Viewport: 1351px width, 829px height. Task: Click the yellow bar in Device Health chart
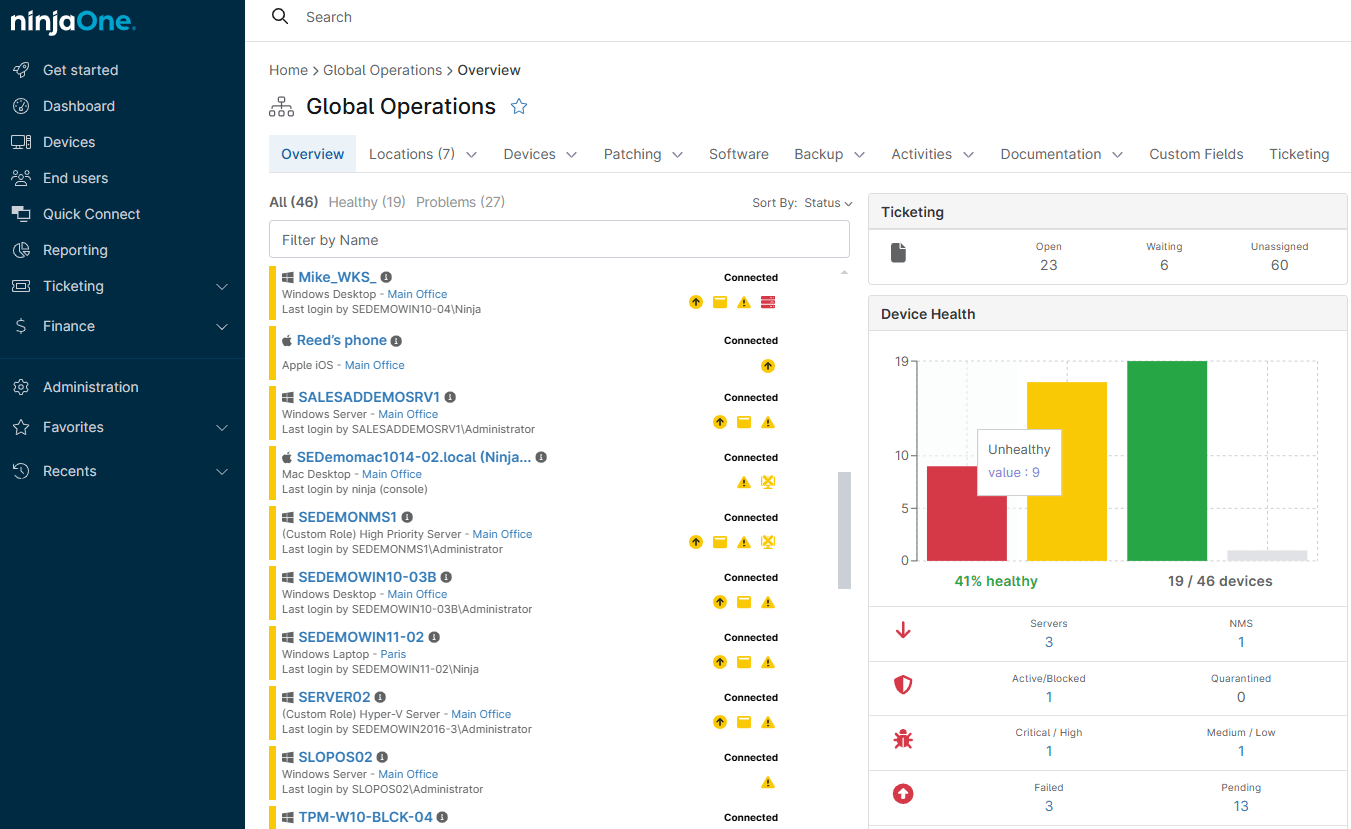click(x=1067, y=471)
